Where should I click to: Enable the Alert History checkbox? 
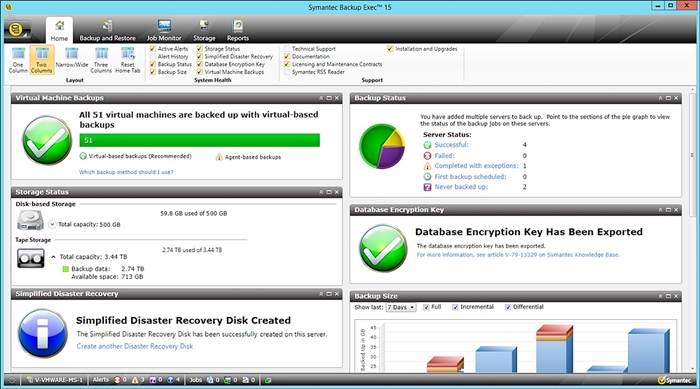[x=153, y=57]
